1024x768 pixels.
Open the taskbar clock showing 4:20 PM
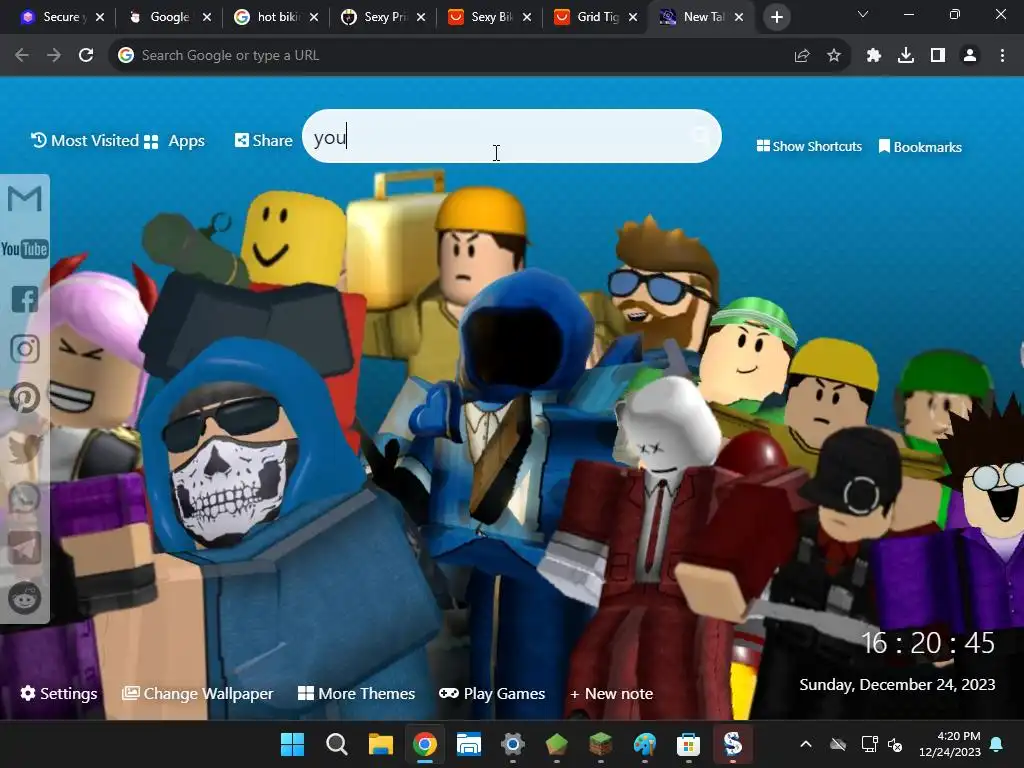coord(950,744)
